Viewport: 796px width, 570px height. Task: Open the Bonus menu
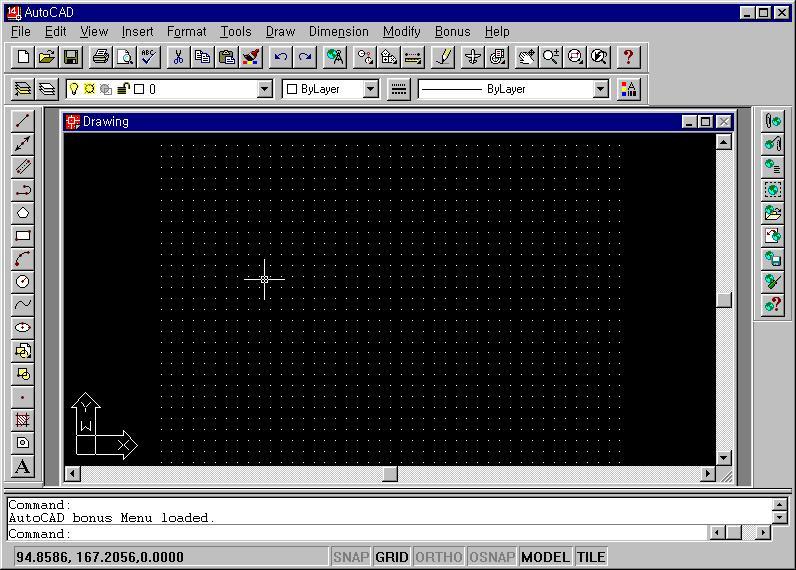(x=452, y=31)
